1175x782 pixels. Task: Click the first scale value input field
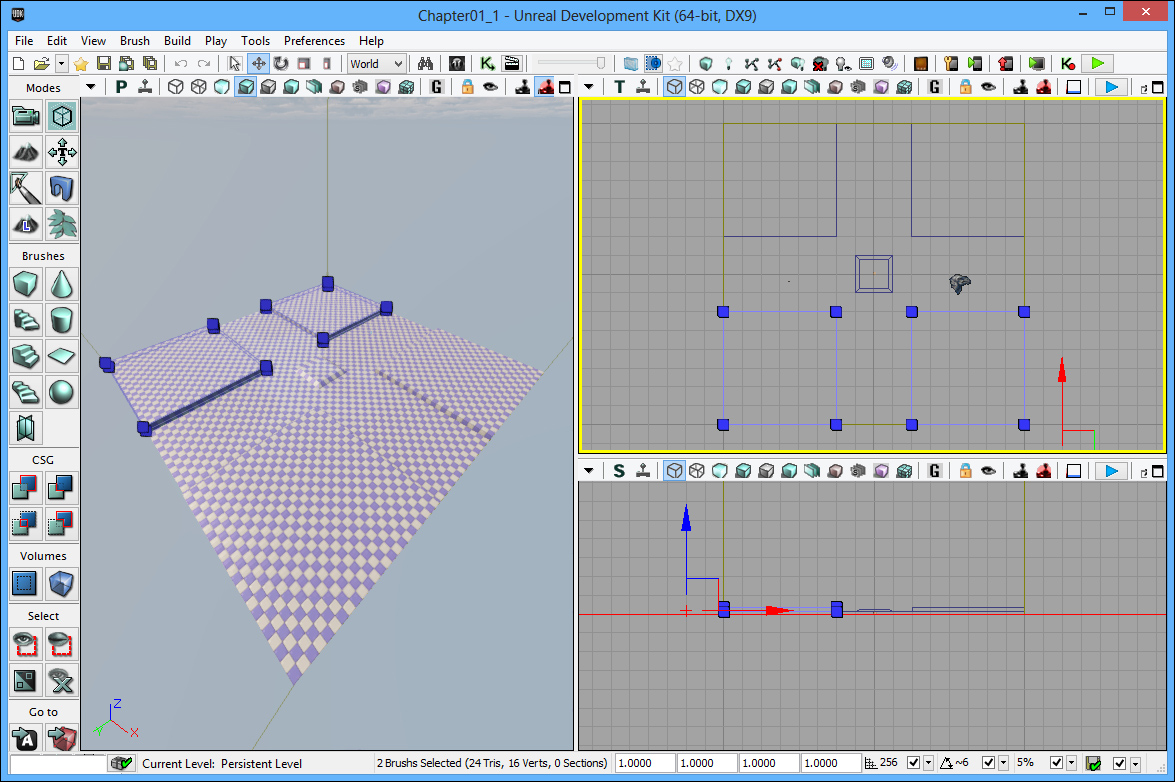pyautogui.click(x=644, y=763)
